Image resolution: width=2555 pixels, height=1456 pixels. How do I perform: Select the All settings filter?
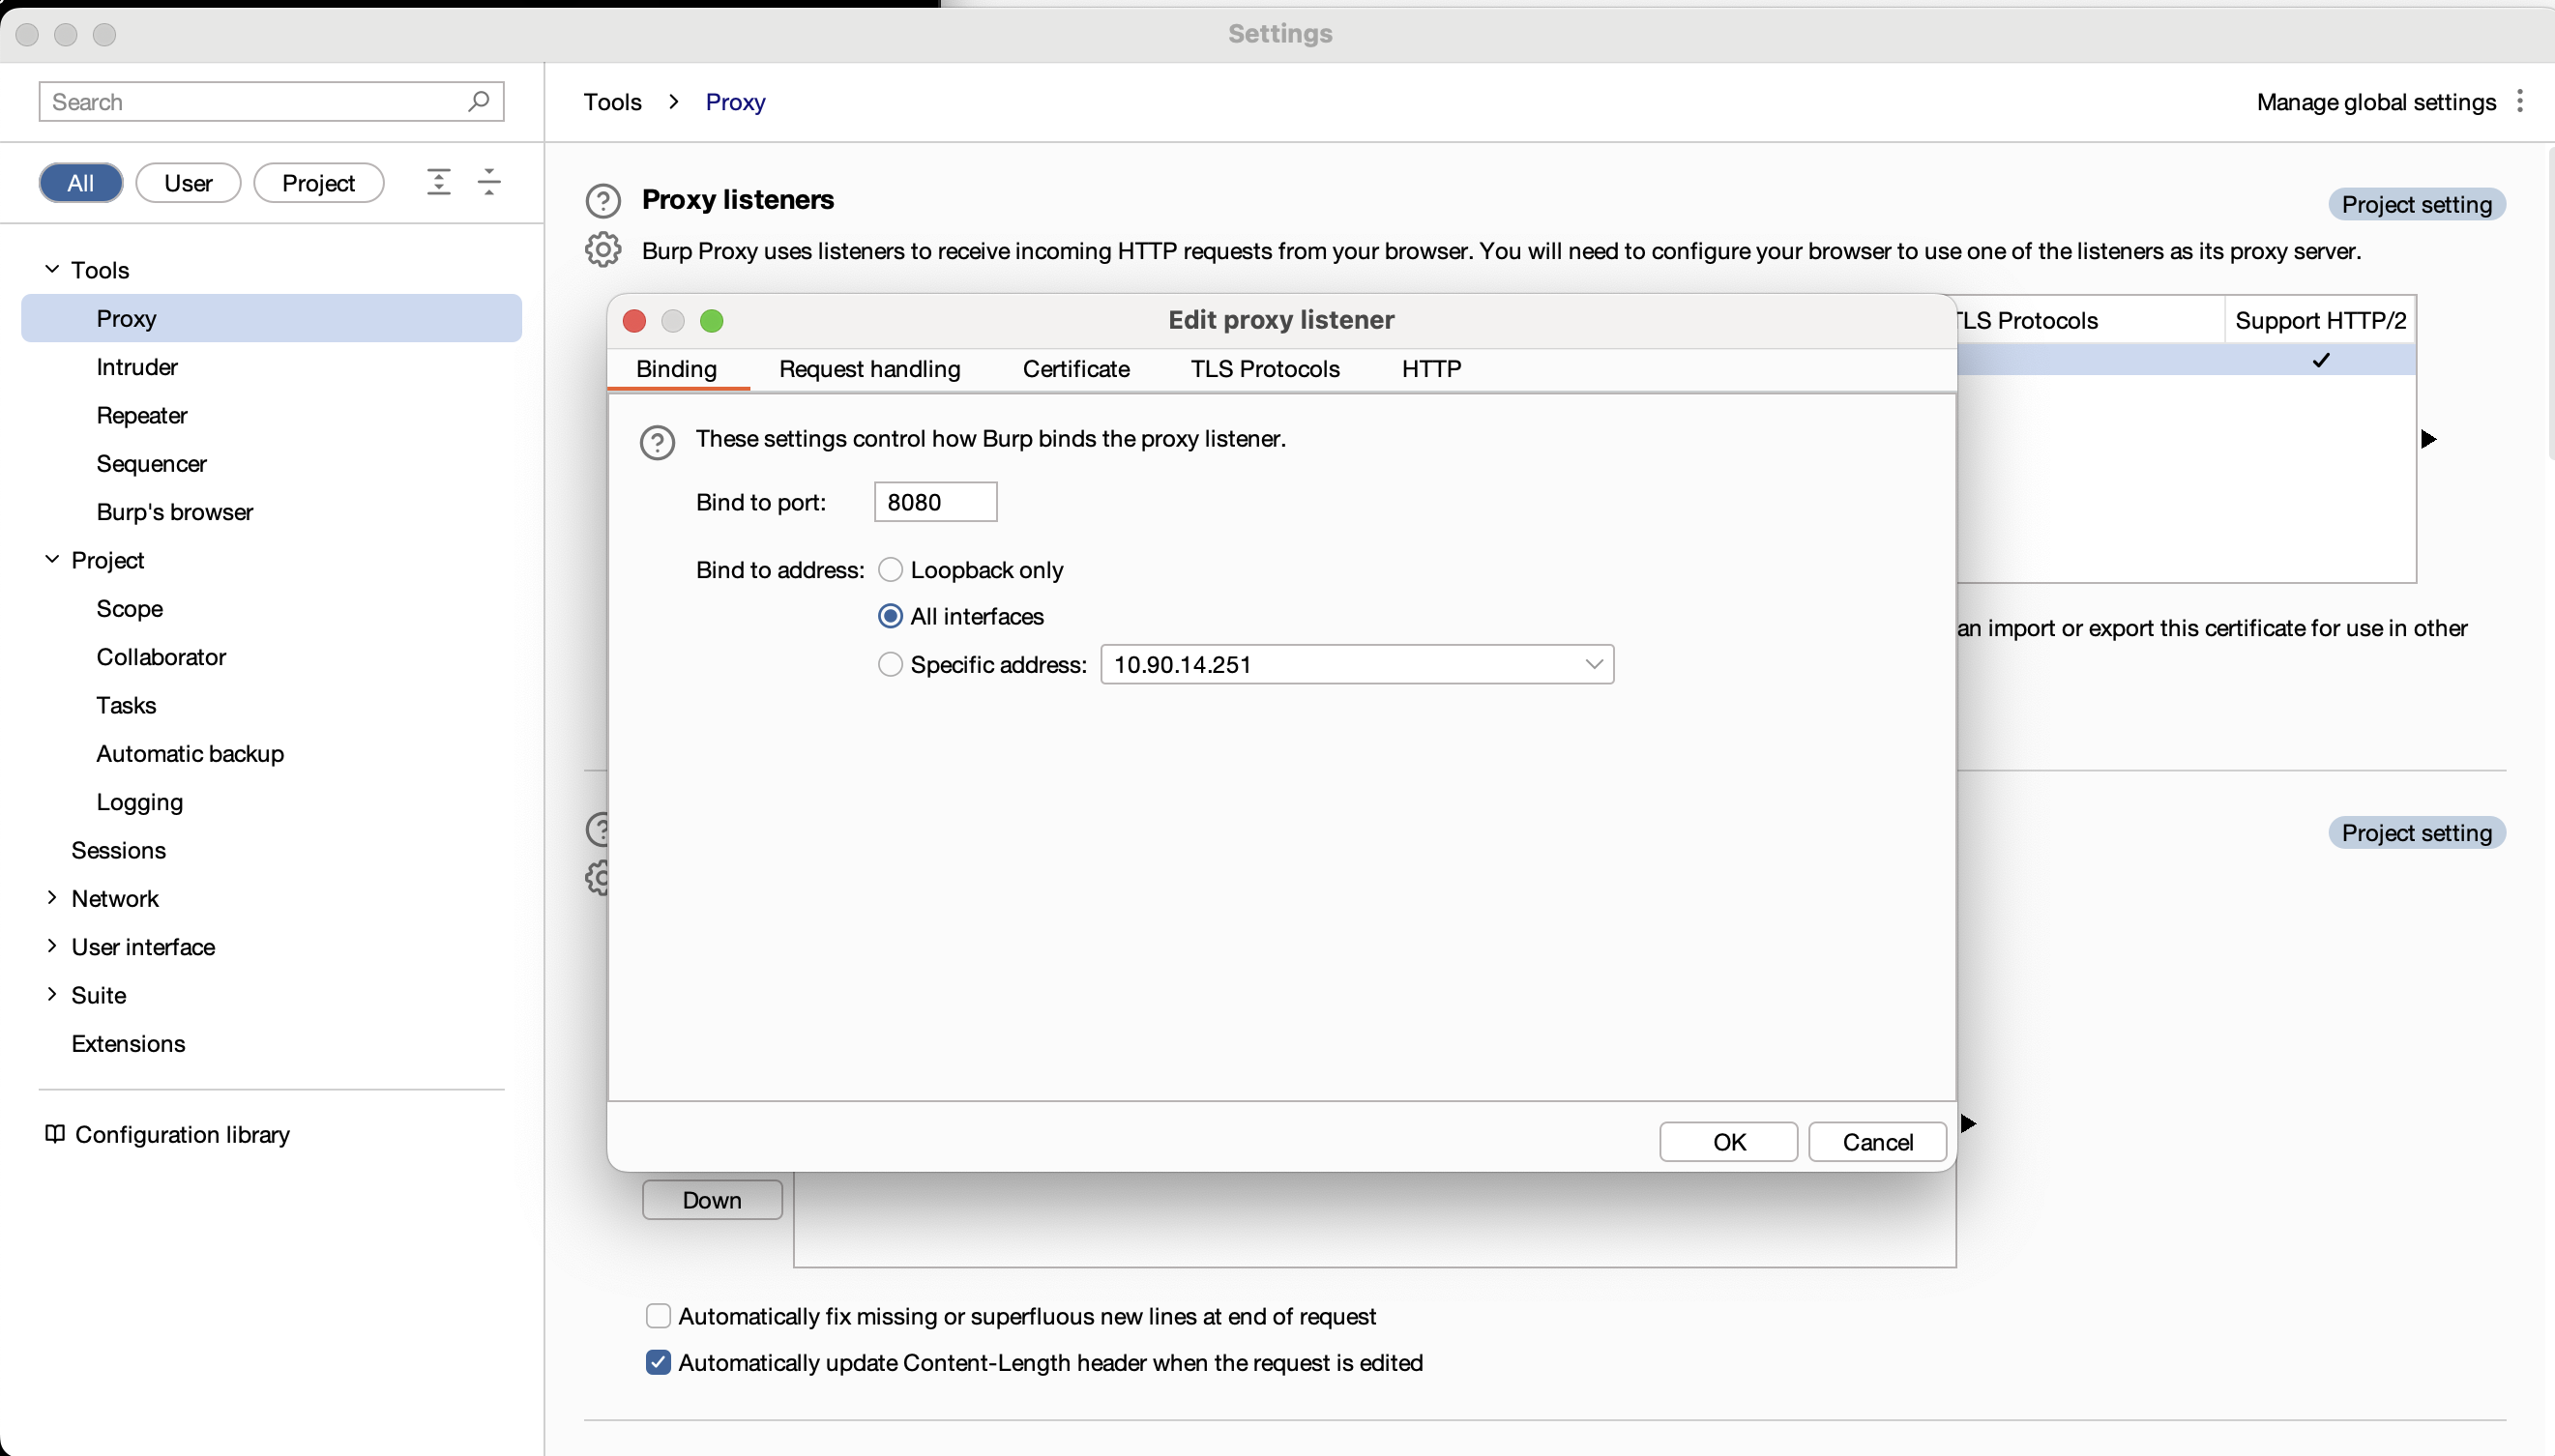(81, 183)
